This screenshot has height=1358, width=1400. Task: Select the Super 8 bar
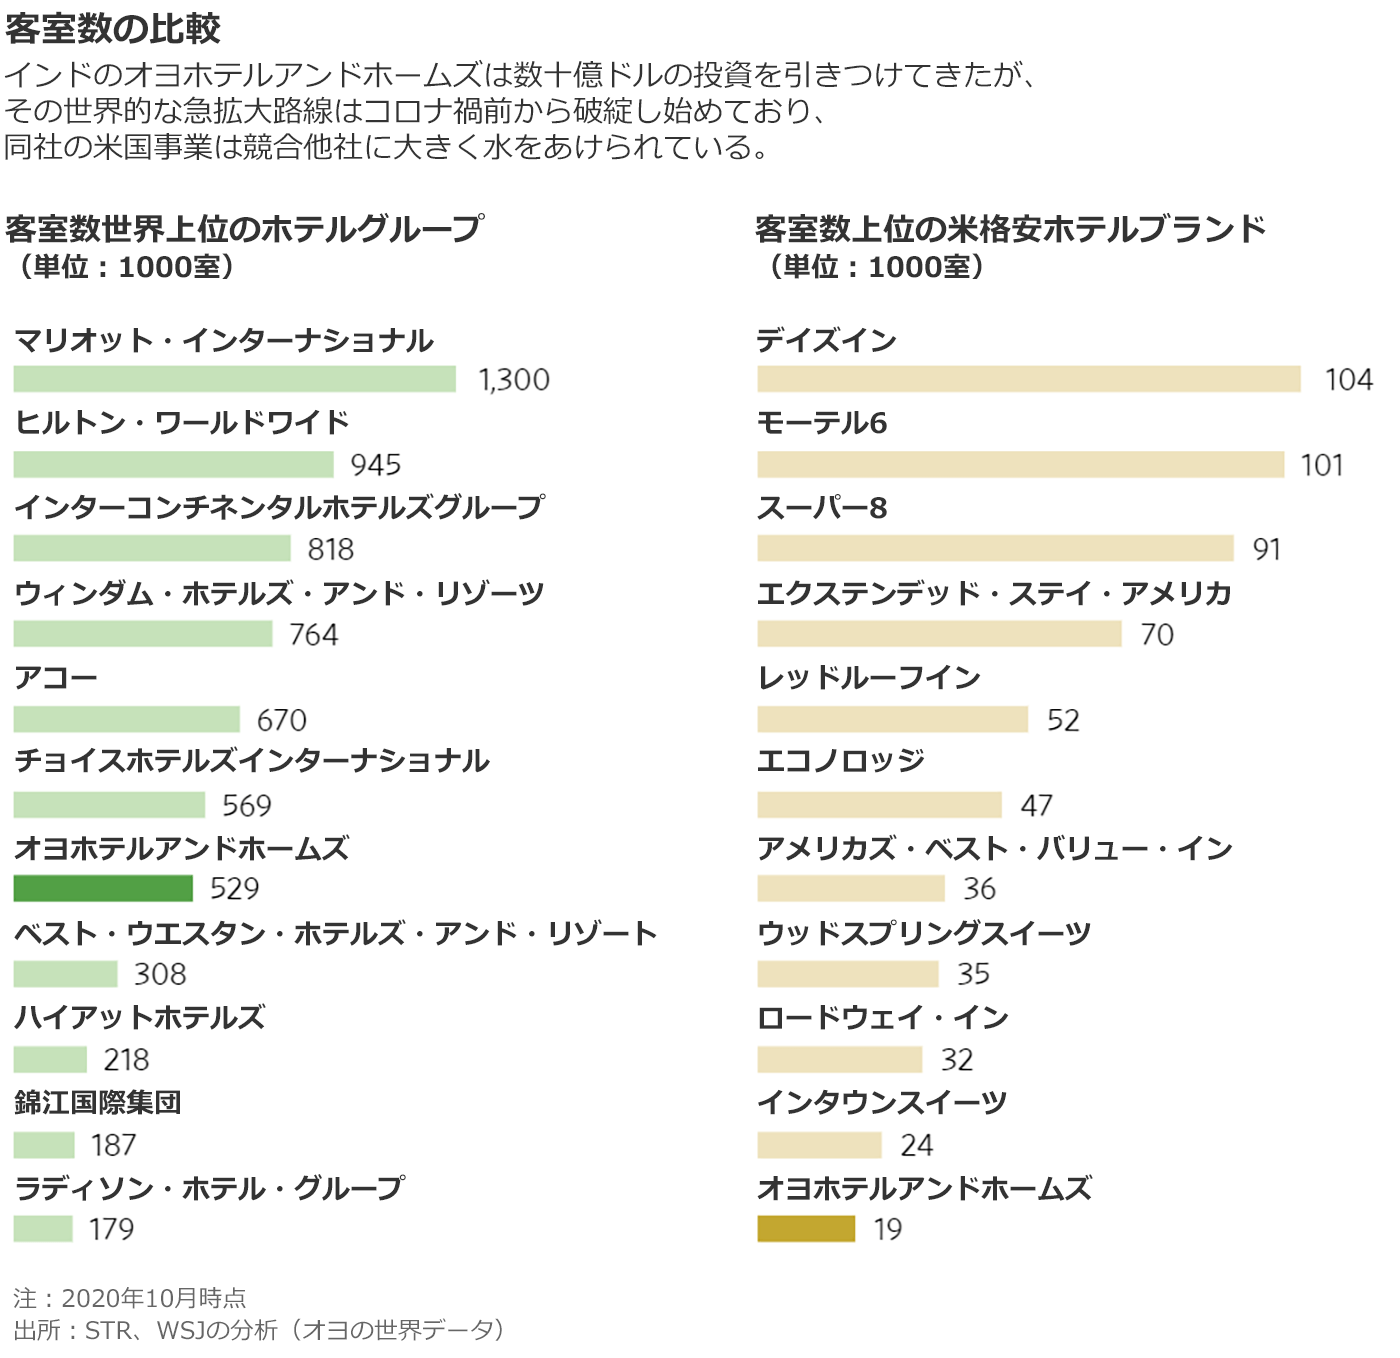[995, 548]
